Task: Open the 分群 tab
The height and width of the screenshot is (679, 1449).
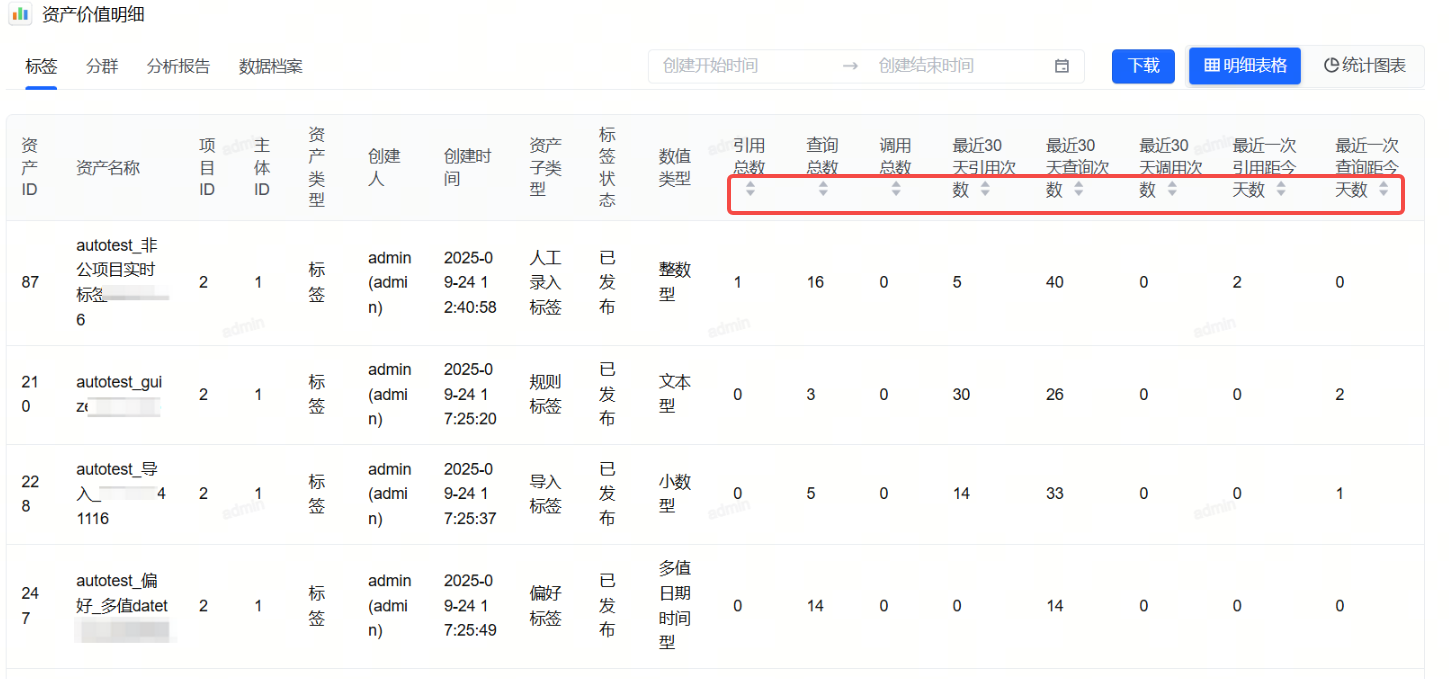Action: tap(102, 67)
